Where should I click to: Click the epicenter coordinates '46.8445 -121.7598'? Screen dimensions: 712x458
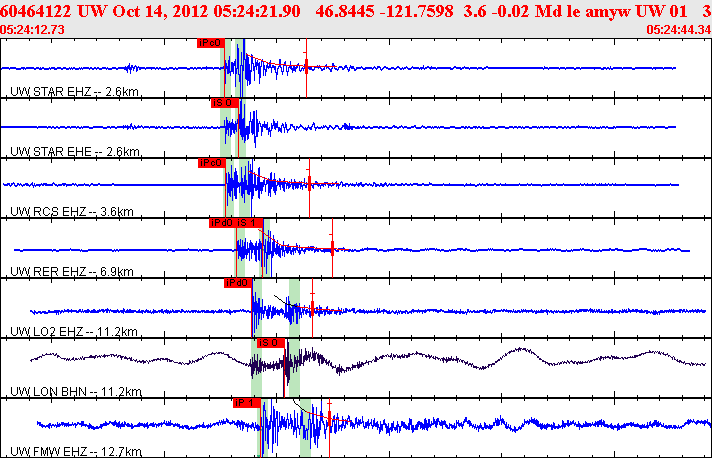coord(384,11)
